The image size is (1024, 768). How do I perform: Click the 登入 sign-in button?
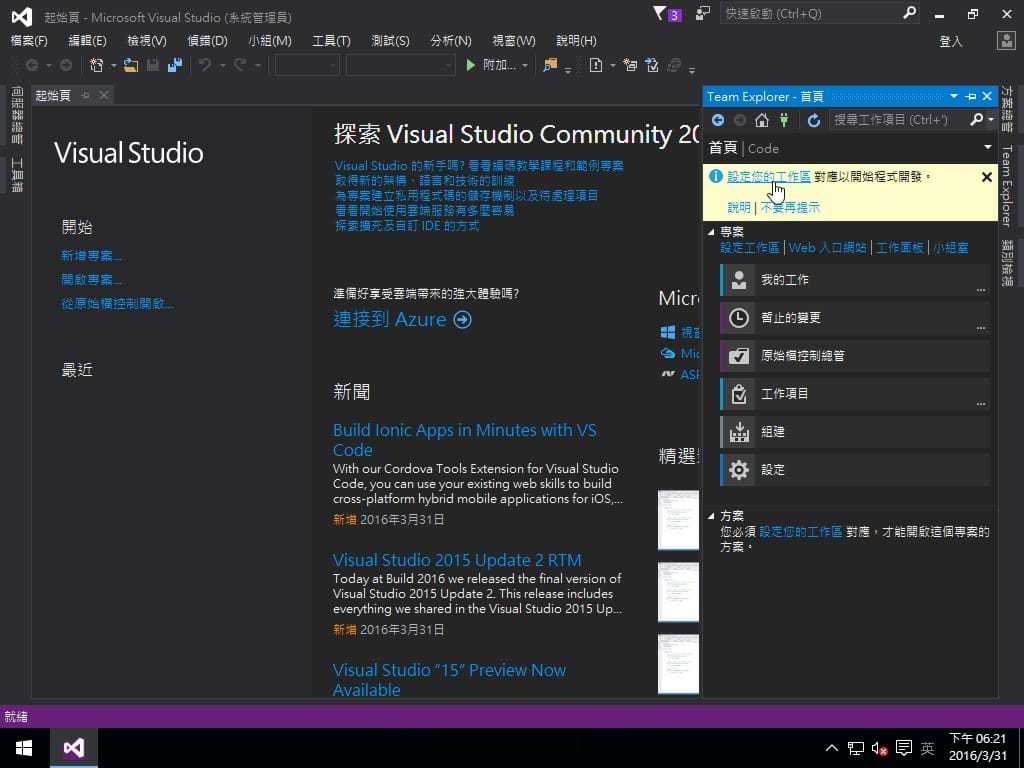(951, 41)
